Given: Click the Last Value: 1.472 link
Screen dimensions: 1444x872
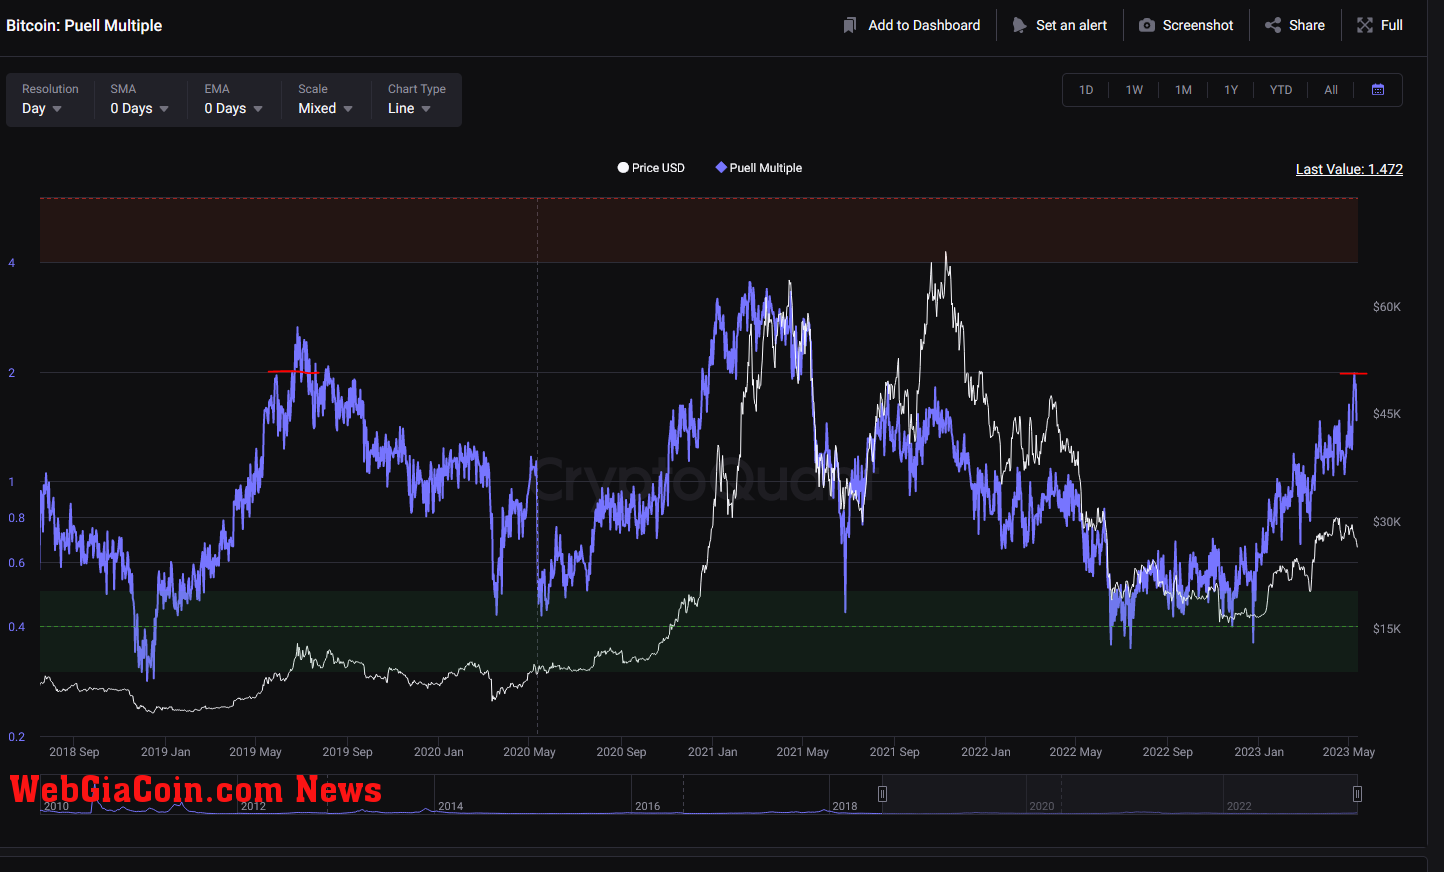Looking at the screenshot, I should click(1349, 169).
